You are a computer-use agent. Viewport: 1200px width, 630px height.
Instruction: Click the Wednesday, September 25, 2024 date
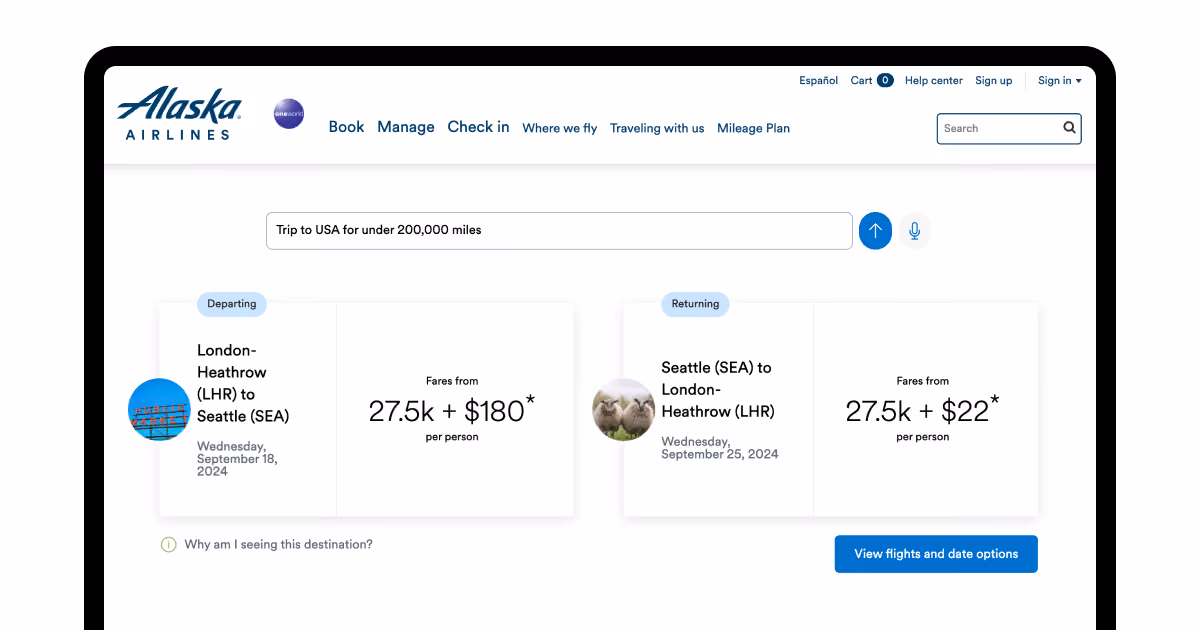719,448
